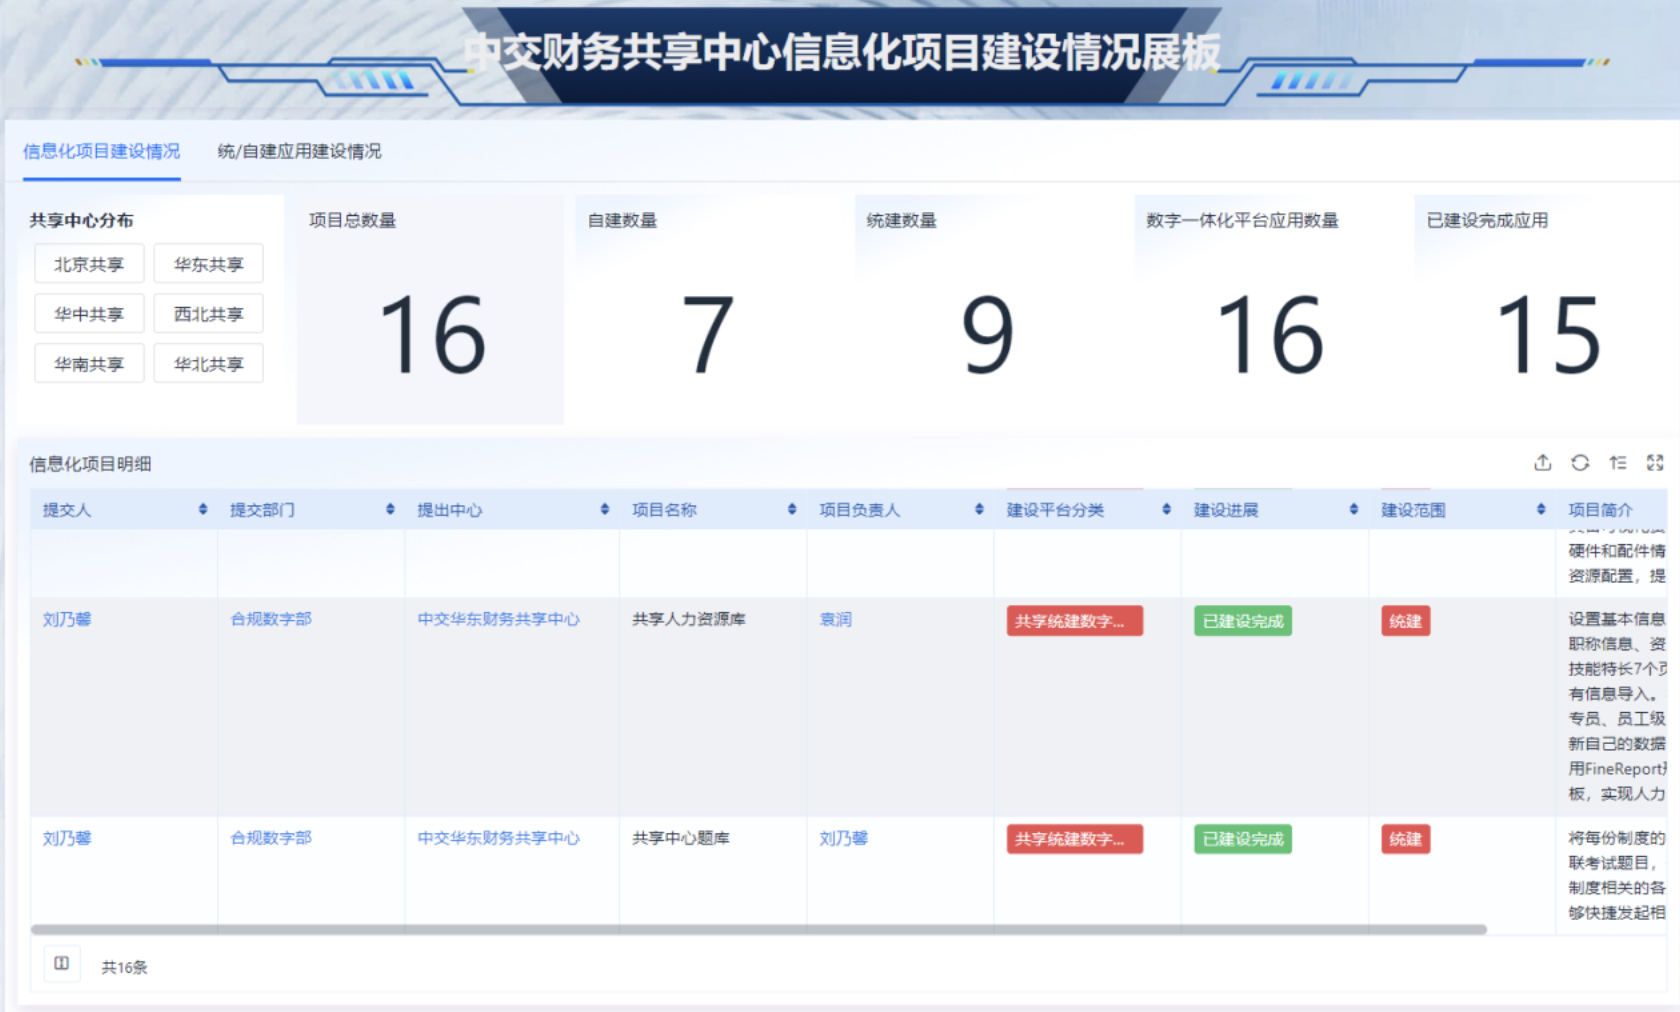This screenshot has height=1012, width=1680.
Task: Open the column settings icon beside 共16条
Action: tap(61, 964)
